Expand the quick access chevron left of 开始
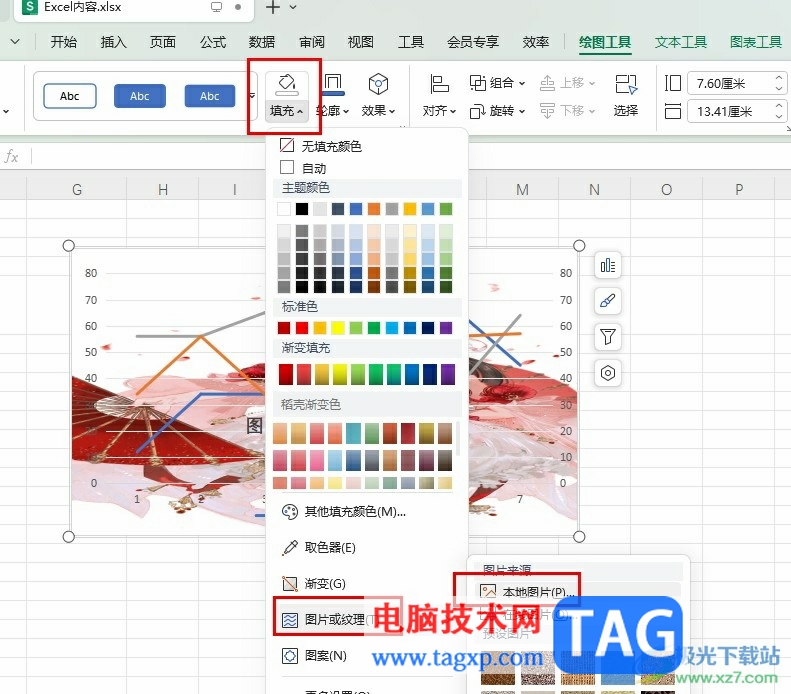The image size is (791, 694). (x=15, y=41)
